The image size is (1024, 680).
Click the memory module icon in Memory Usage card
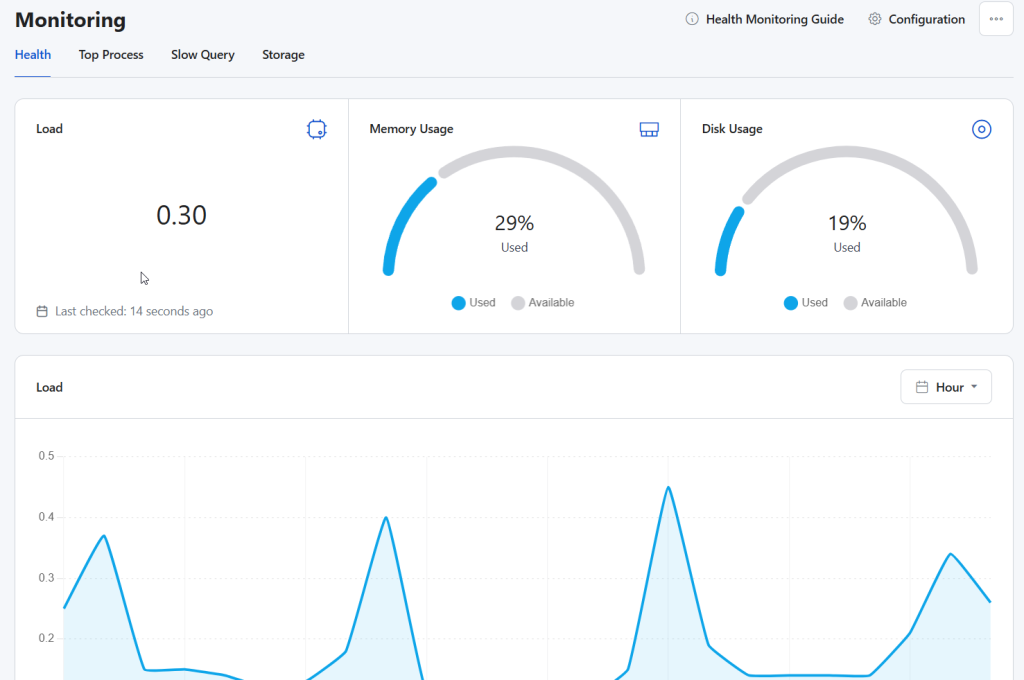(x=649, y=129)
